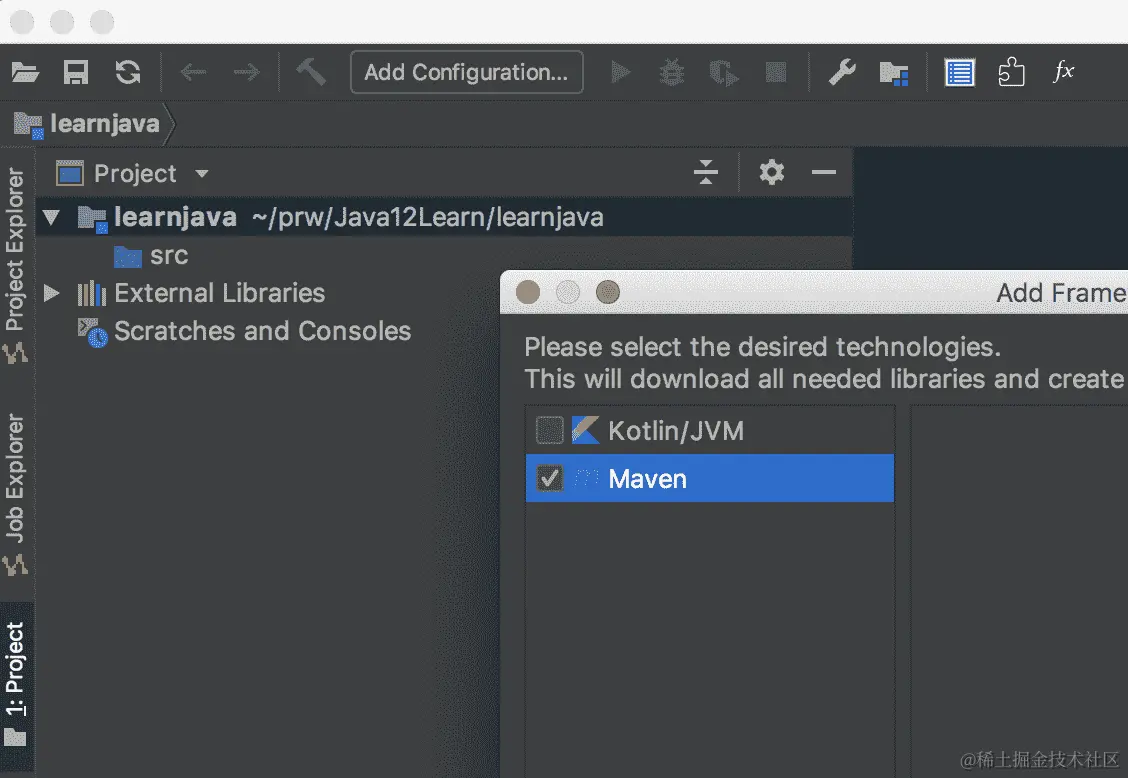Click the plugin puzzle piece icon
Viewport: 1128px width, 778px height.
1011,72
